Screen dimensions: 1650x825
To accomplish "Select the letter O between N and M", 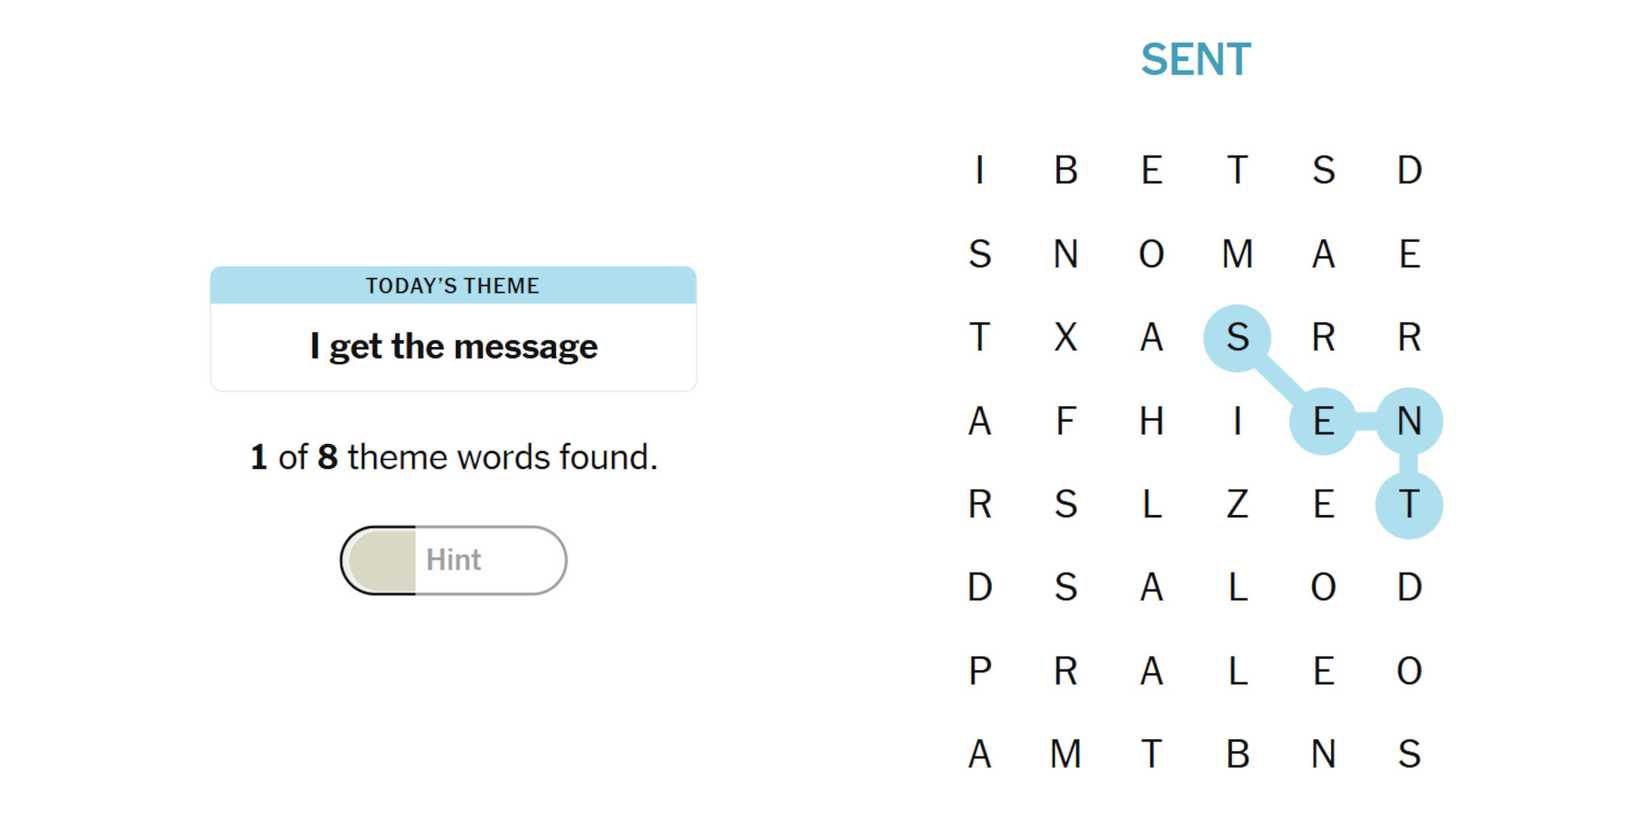I will 1151,254.
